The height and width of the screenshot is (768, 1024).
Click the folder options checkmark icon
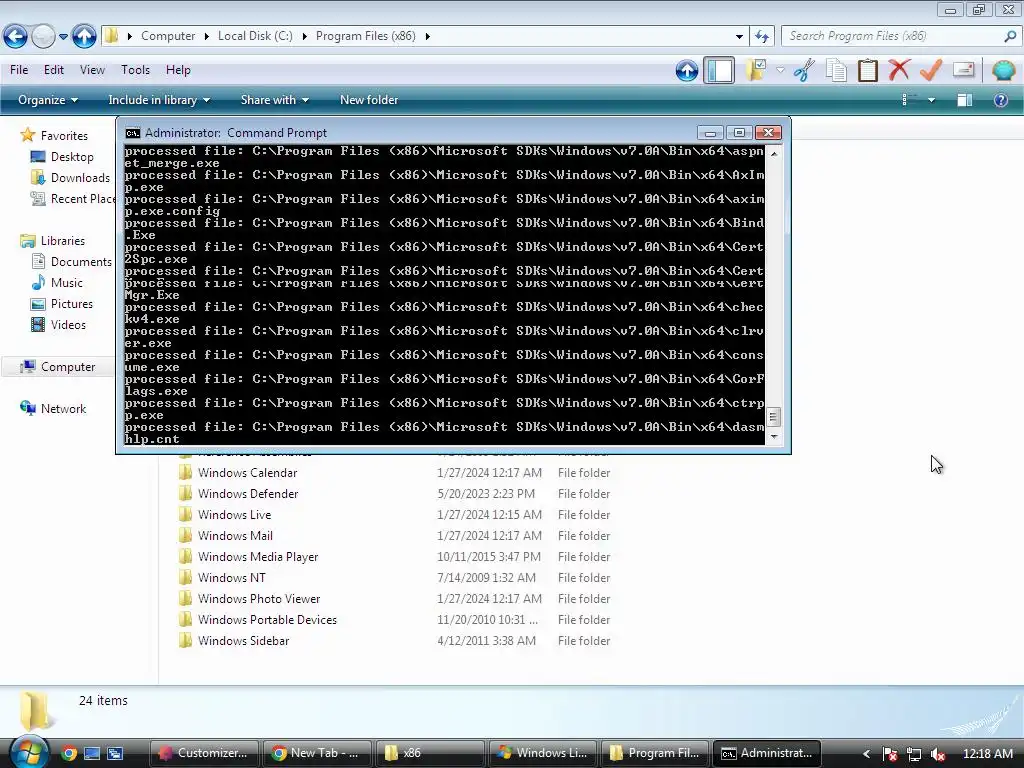756,70
